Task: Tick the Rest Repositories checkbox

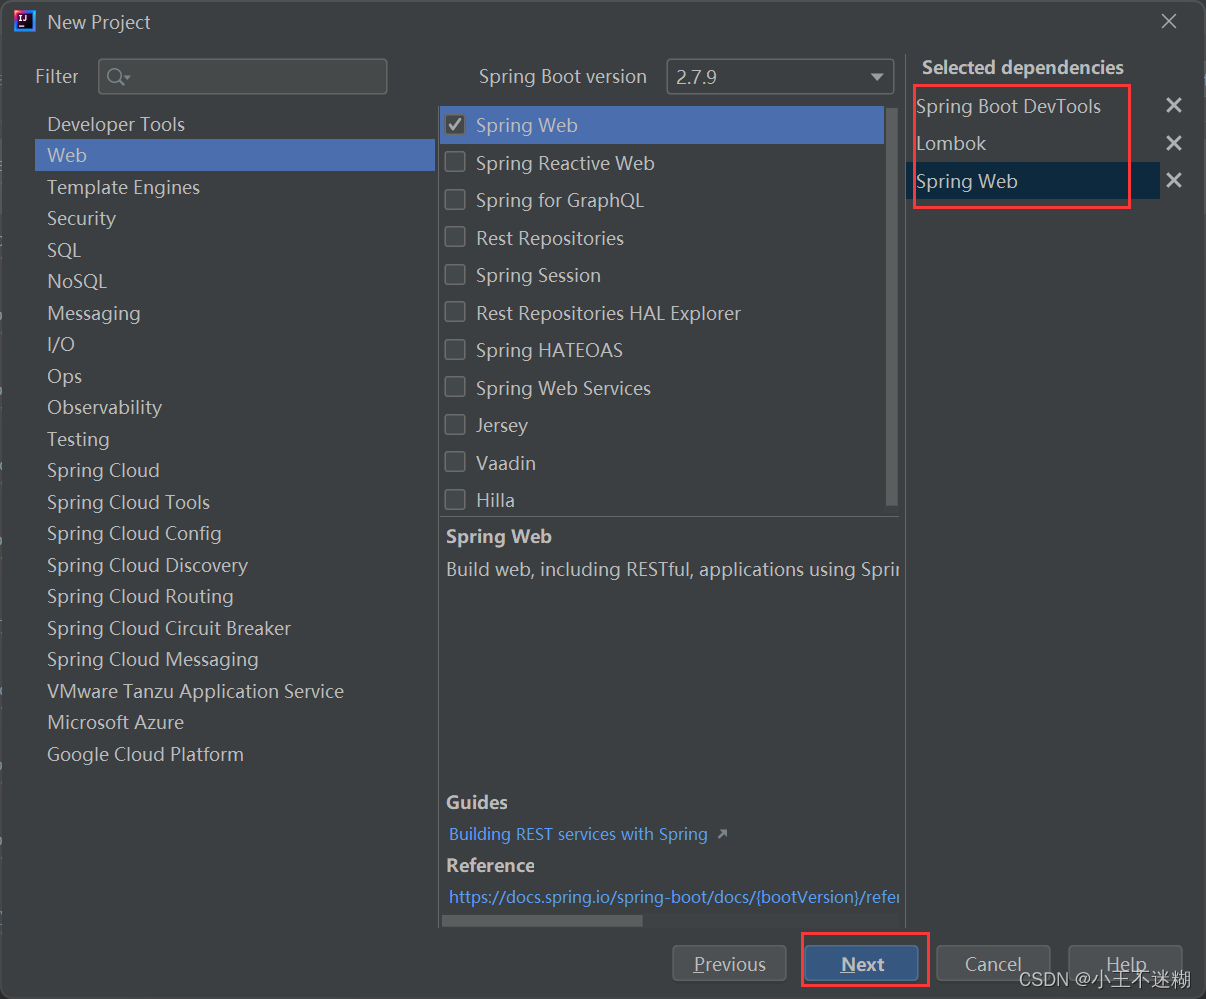Action: (x=455, y=237)
